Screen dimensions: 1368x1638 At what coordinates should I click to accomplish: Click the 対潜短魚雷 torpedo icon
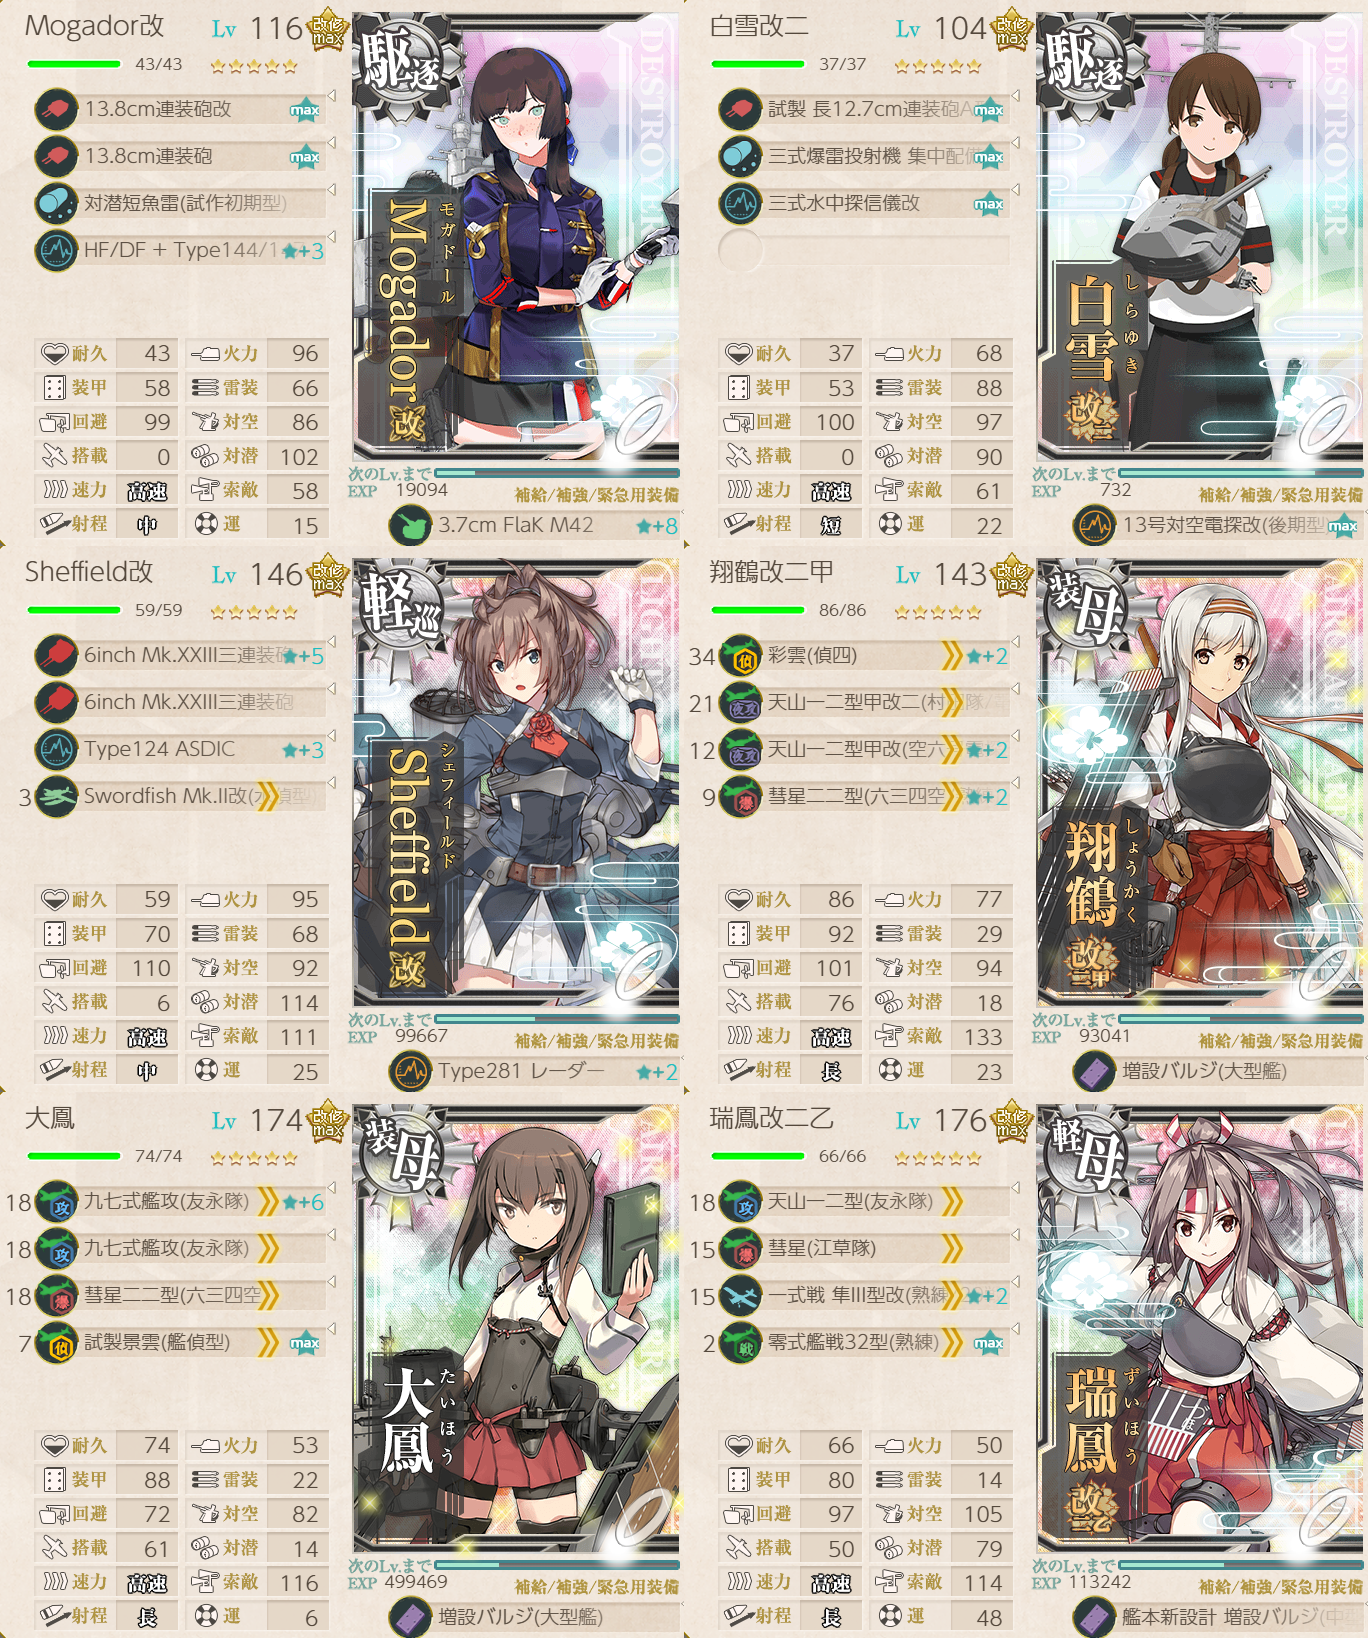click(56, 203)
